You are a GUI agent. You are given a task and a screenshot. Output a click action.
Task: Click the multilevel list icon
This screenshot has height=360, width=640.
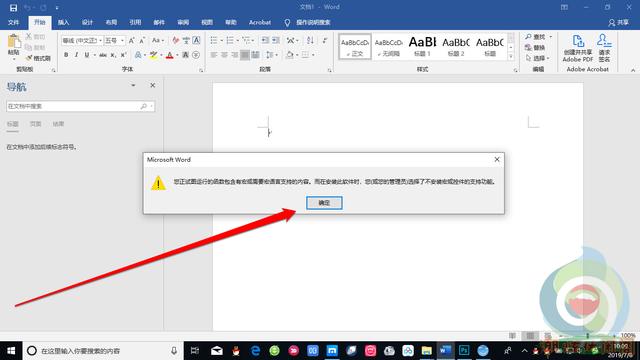pyautogui.click(x=246, y=40)
